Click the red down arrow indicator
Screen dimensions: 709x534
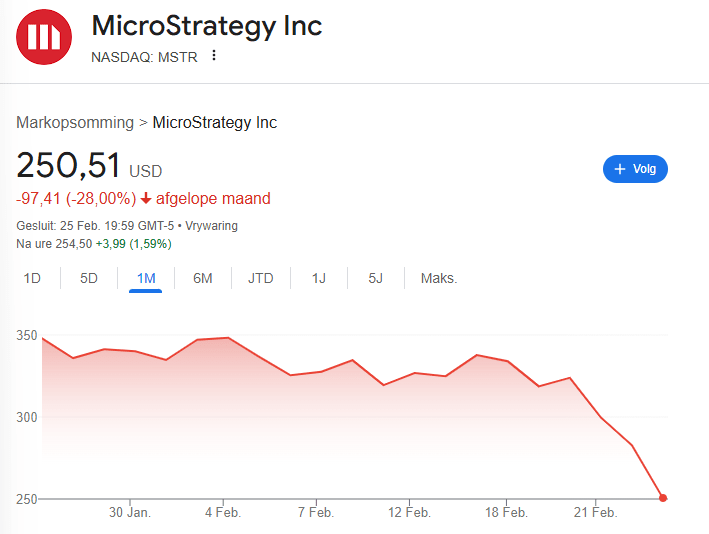click(146, 199)
